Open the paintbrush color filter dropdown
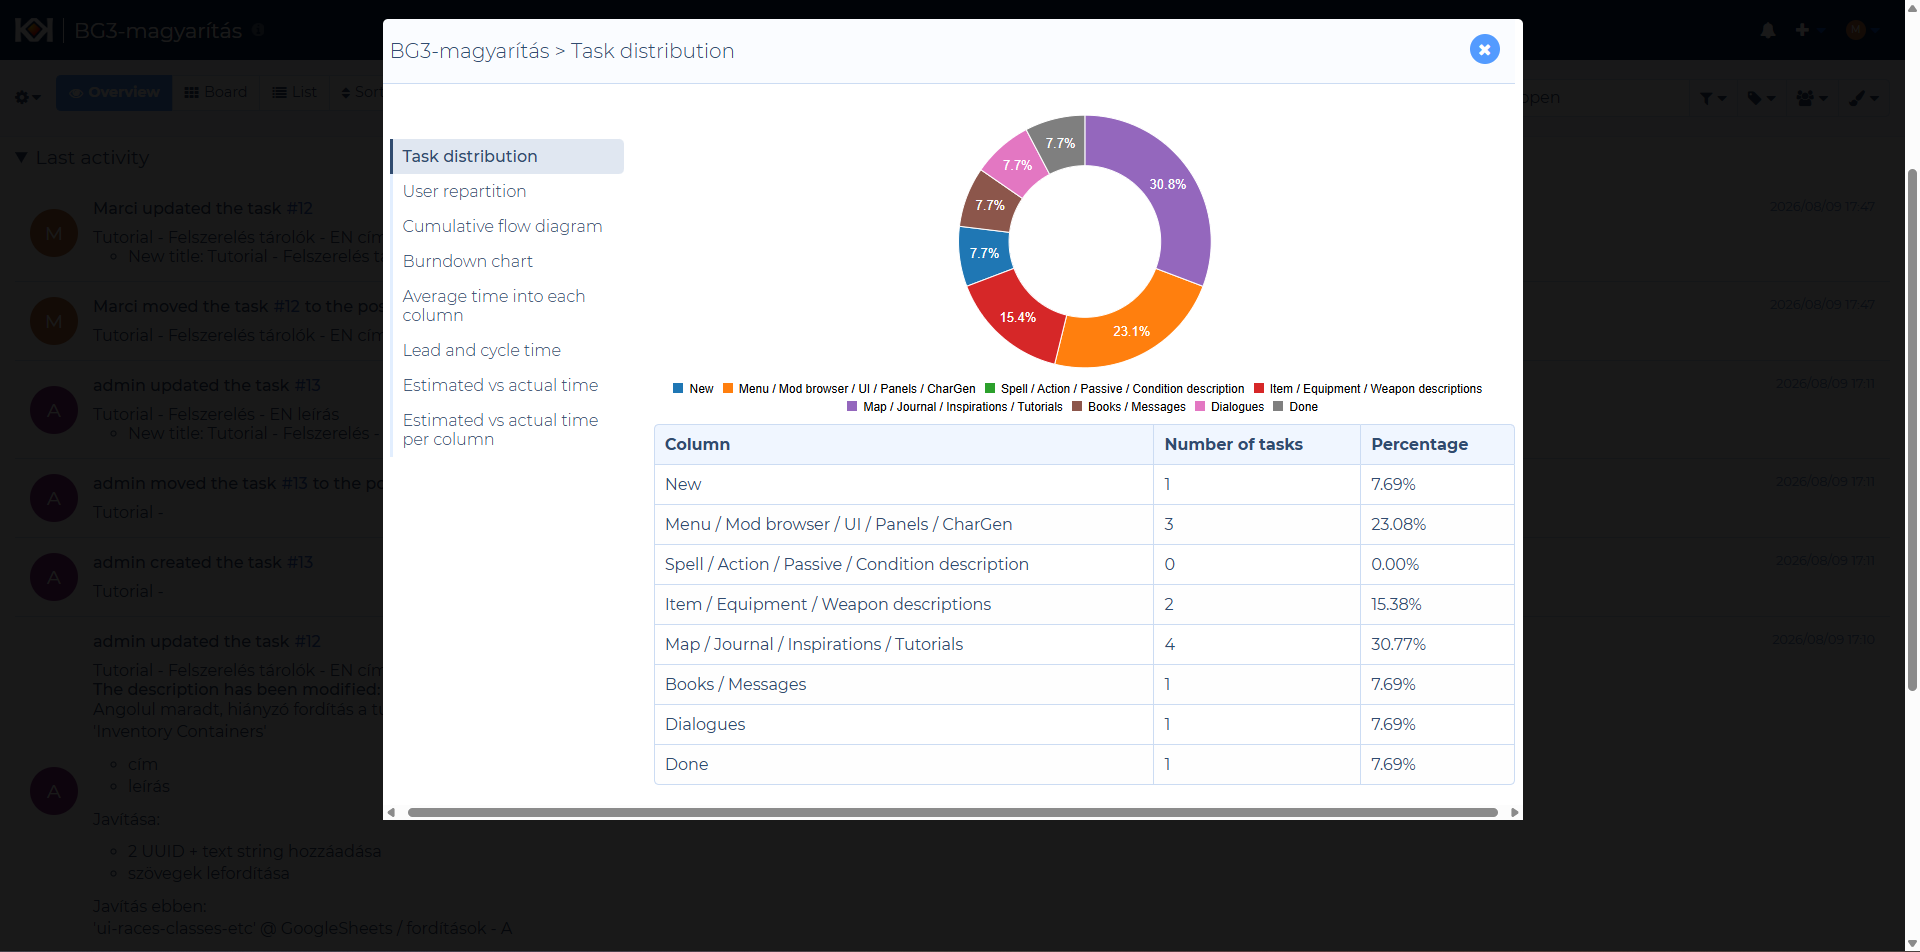This screenshot has height=952, width=1920. [1863, 98]
